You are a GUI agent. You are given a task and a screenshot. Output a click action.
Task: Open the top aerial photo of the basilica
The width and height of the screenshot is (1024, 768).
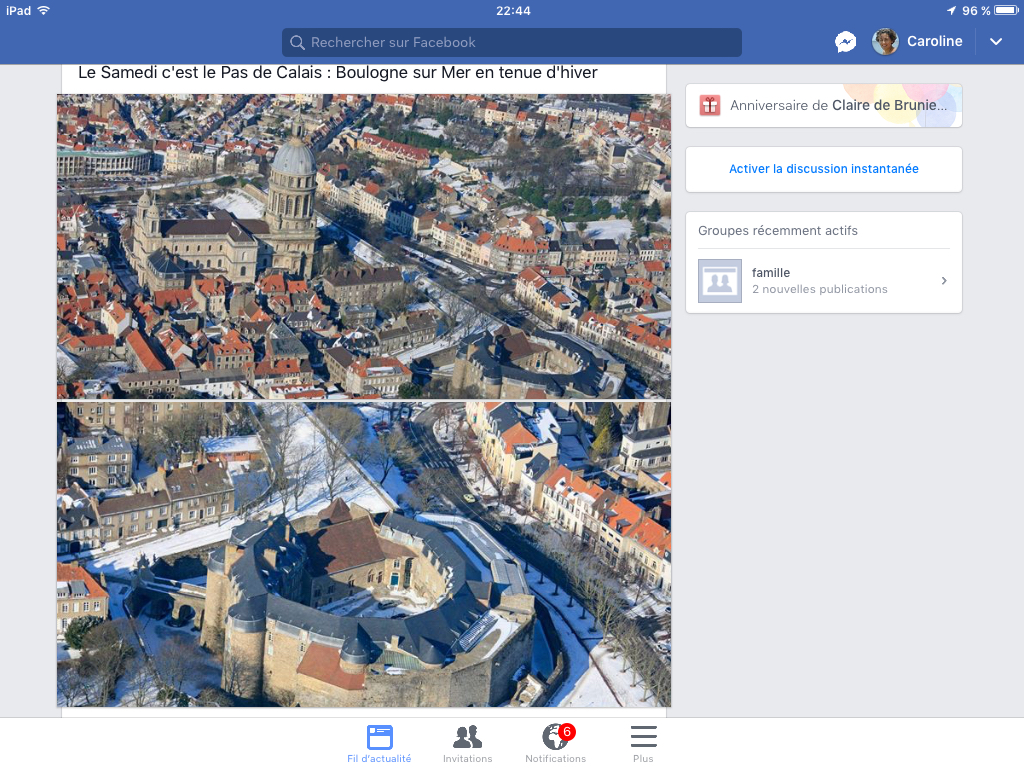coord(363,246)
